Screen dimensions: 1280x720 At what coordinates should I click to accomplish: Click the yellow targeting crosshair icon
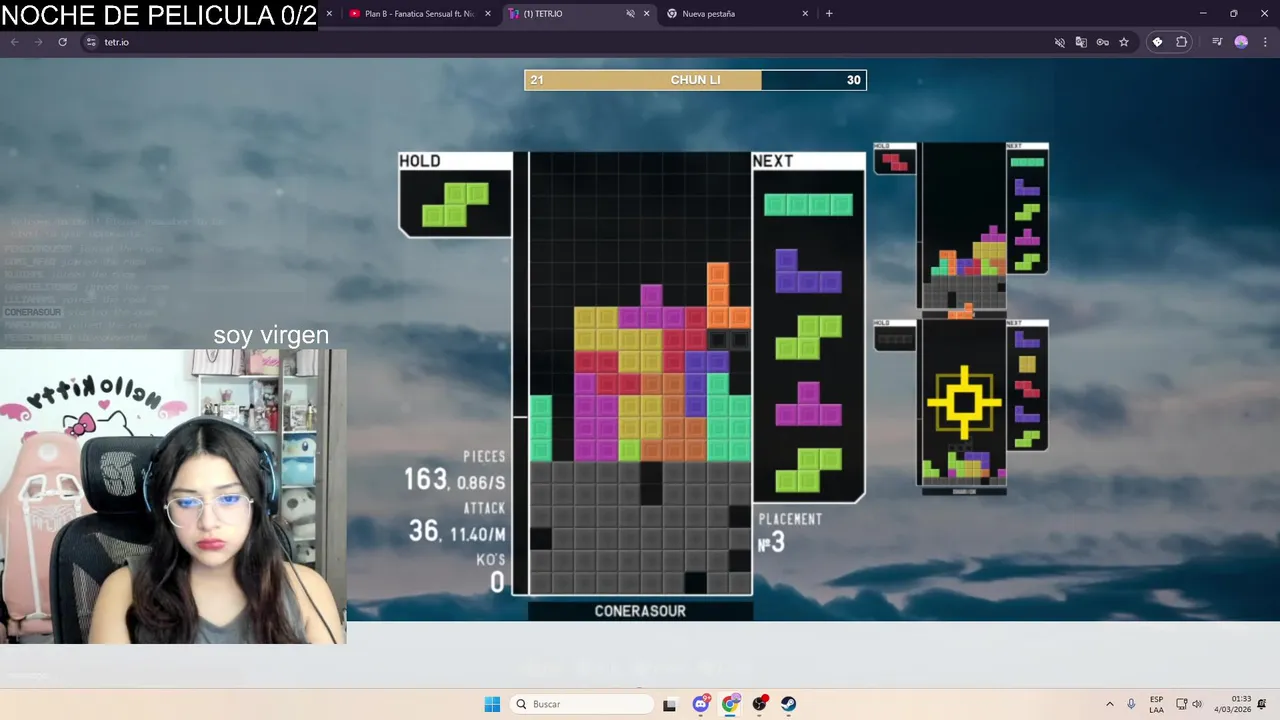(x=964, y=402)
